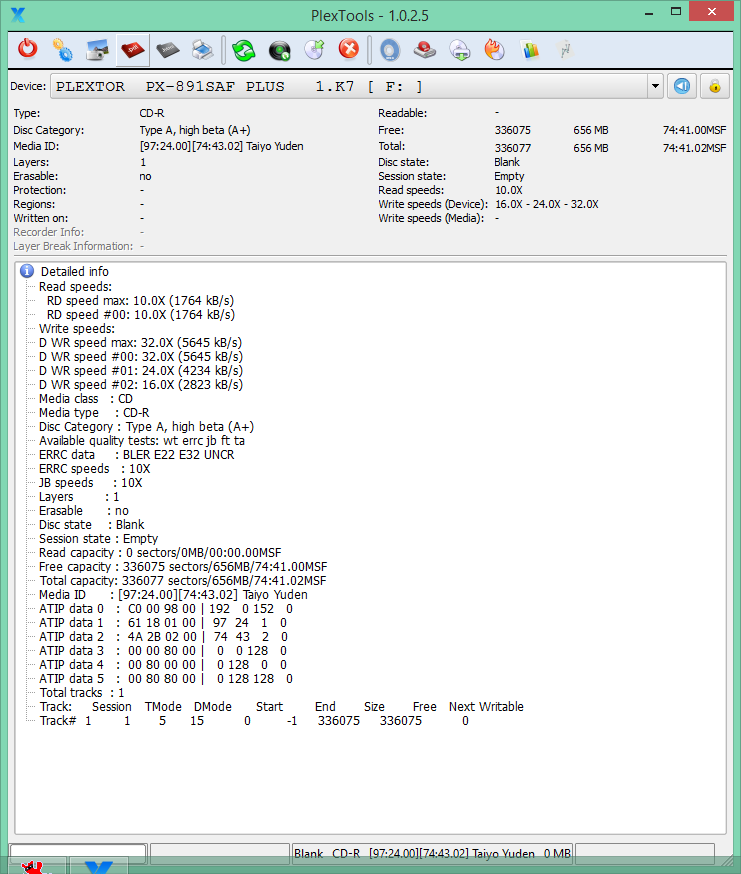The width and height of the screenshot is (741, 874).
Task: Click the PlexTools X logo in title bar
Action: point(18,15)
